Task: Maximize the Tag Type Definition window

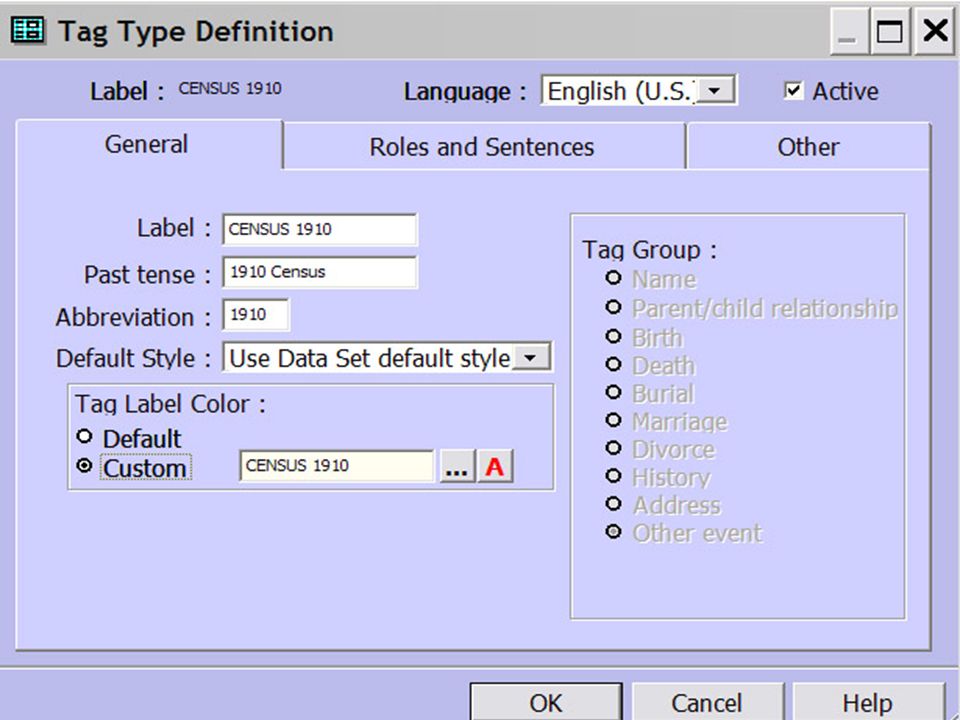Action: pyautogui.click(x=890, y=31)
